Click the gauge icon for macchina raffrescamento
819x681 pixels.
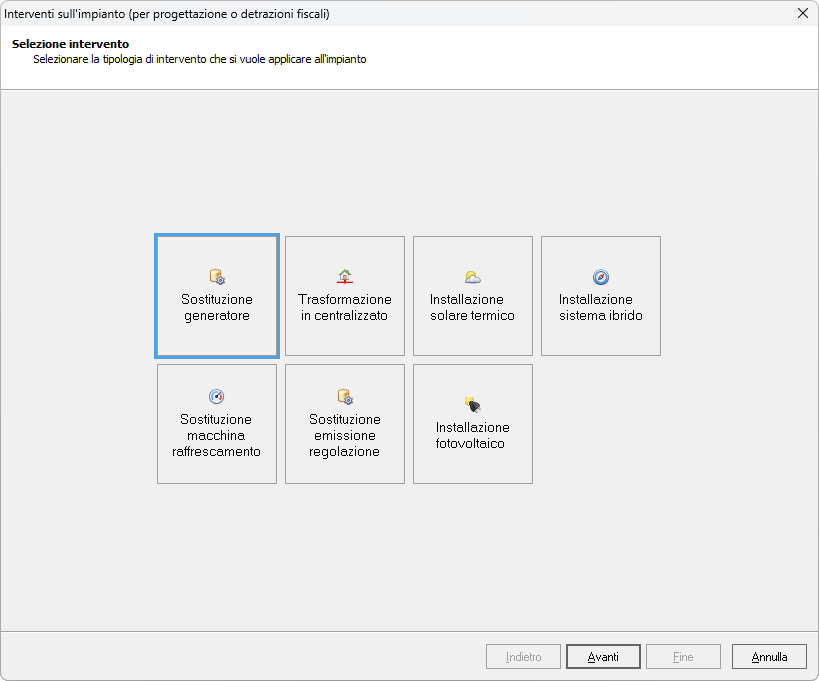[217, 397]
